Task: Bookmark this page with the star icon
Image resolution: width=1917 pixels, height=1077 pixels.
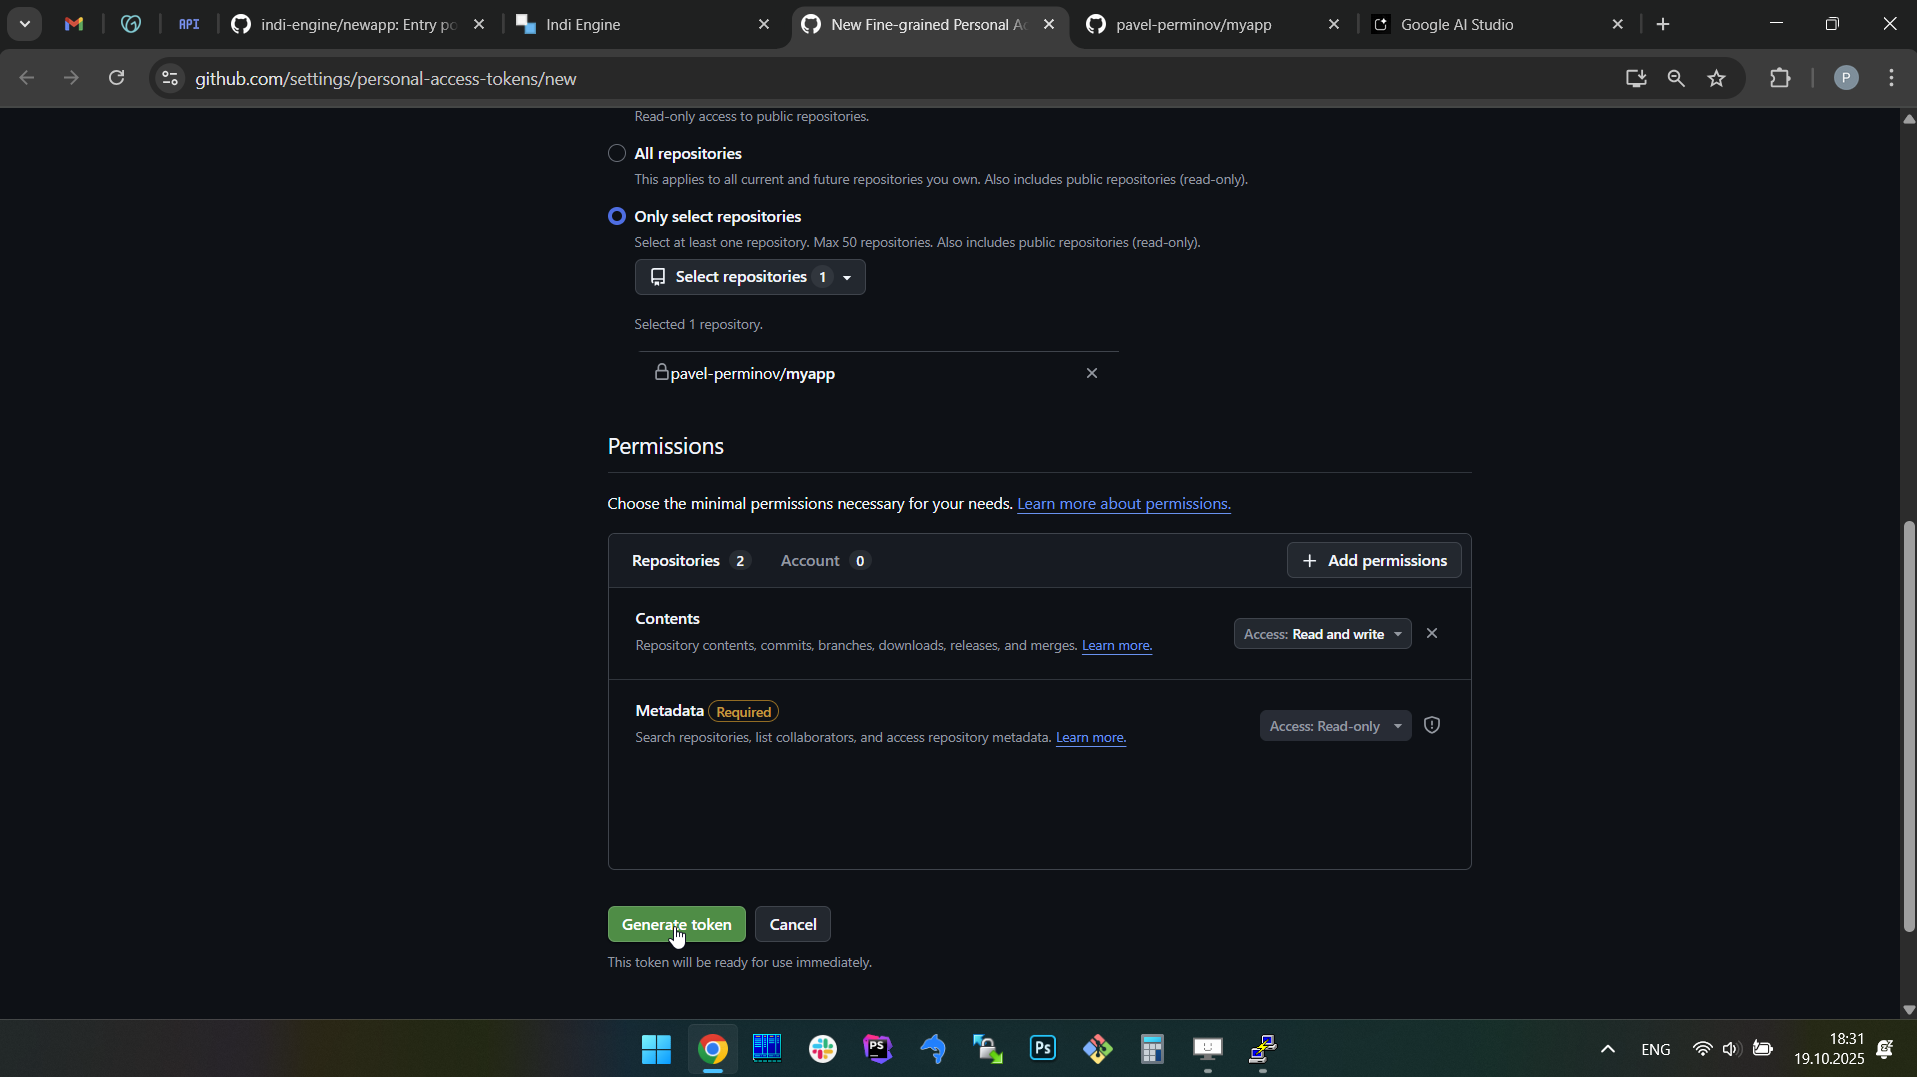Action: 1717,79
